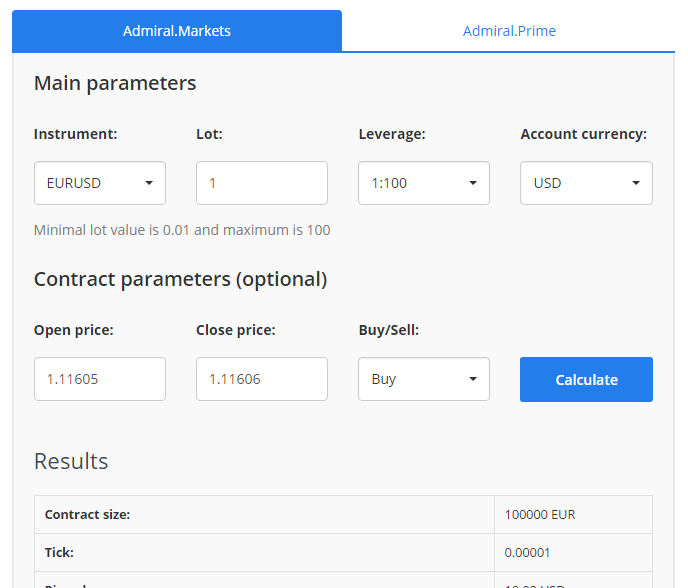Switch to the Admiral.Markets tab

(x=177, y=31)
